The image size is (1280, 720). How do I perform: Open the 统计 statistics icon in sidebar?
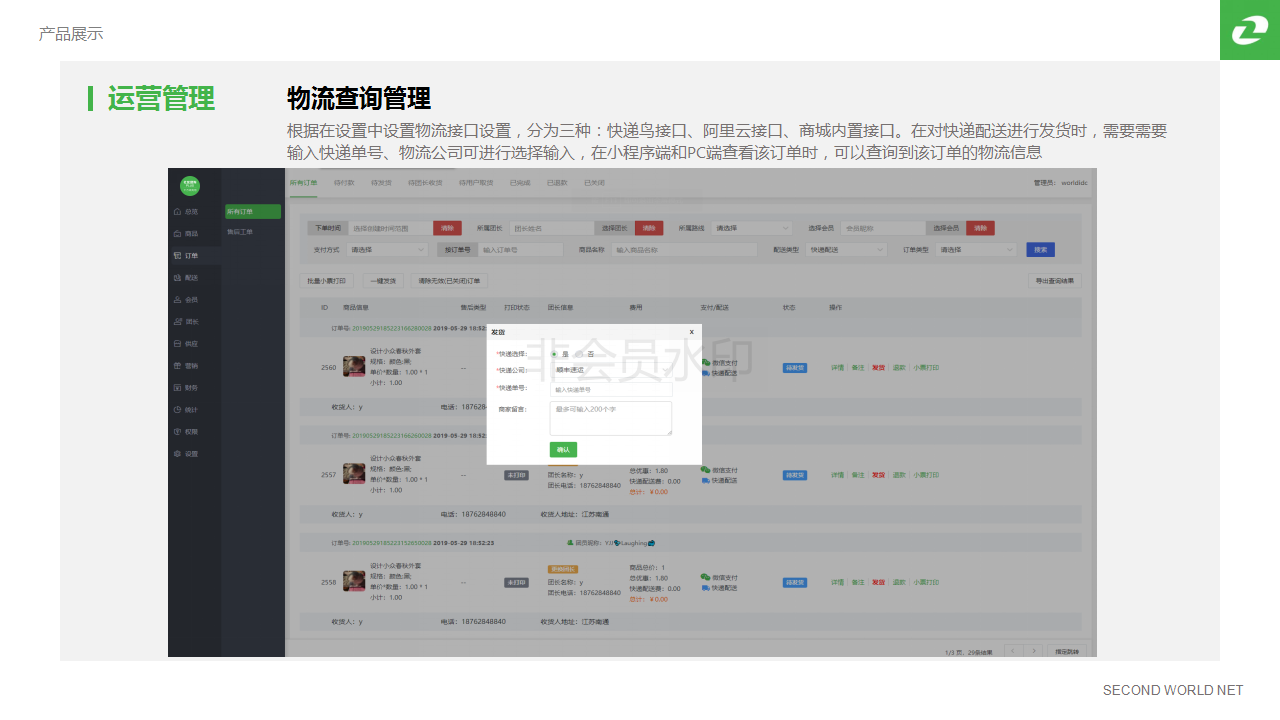tap(178, 410)
